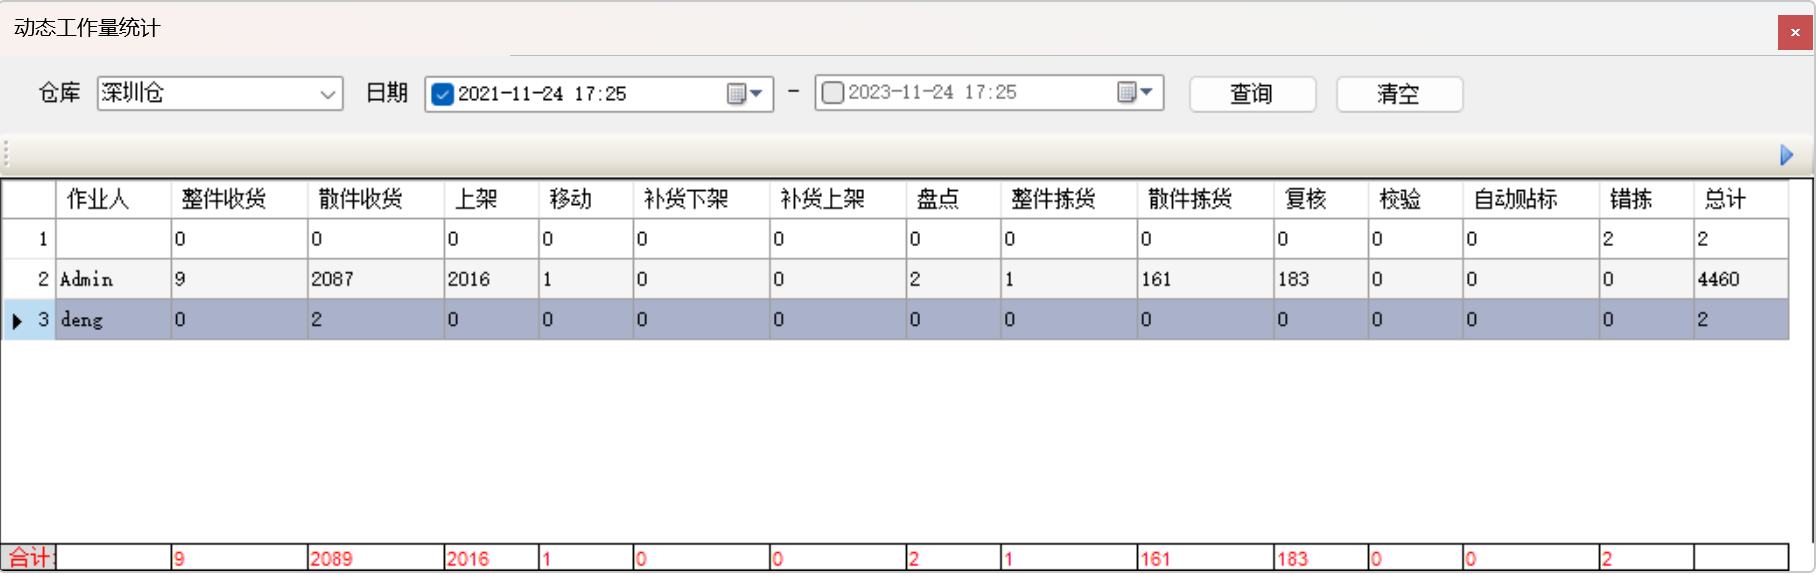The image size is (1816, 575).
Task: Click the 整件收货 column header
Action: coord(238,199)
